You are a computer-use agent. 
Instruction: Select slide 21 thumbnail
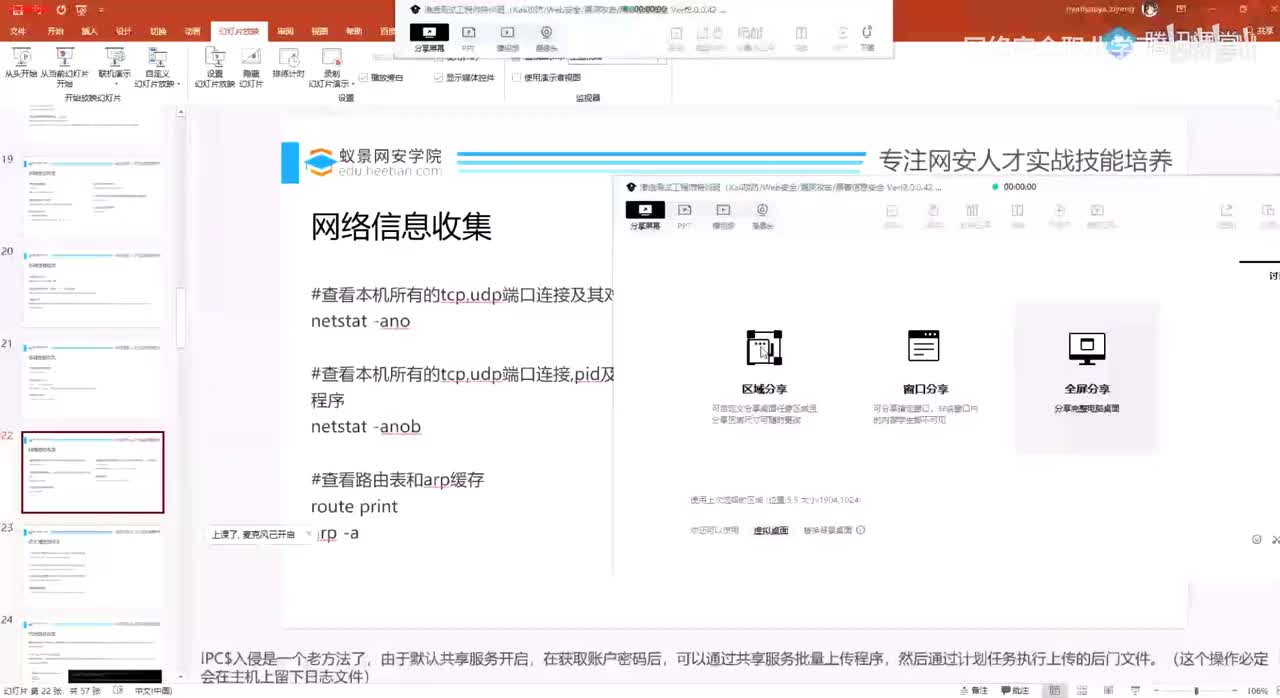pyautogui.click(x=93, y=379)
